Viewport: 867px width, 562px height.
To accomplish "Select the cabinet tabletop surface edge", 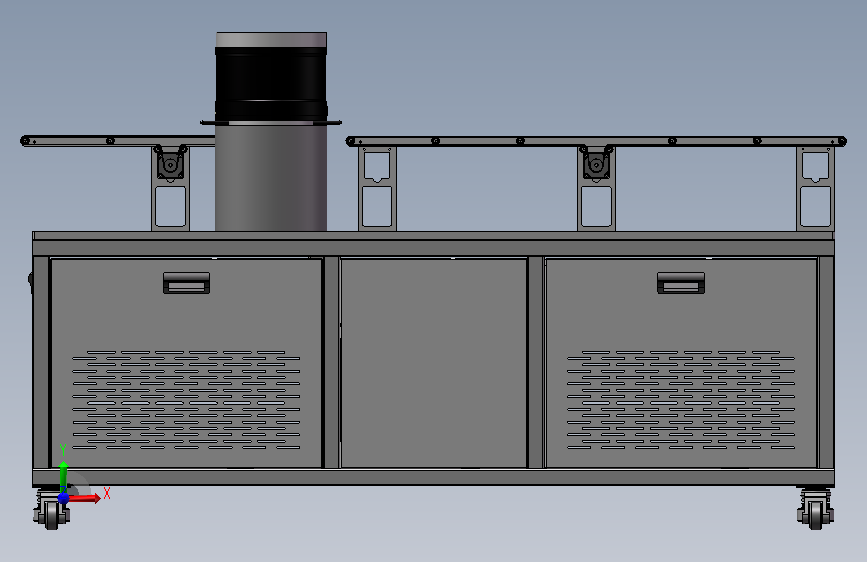I will pos(433,236).
